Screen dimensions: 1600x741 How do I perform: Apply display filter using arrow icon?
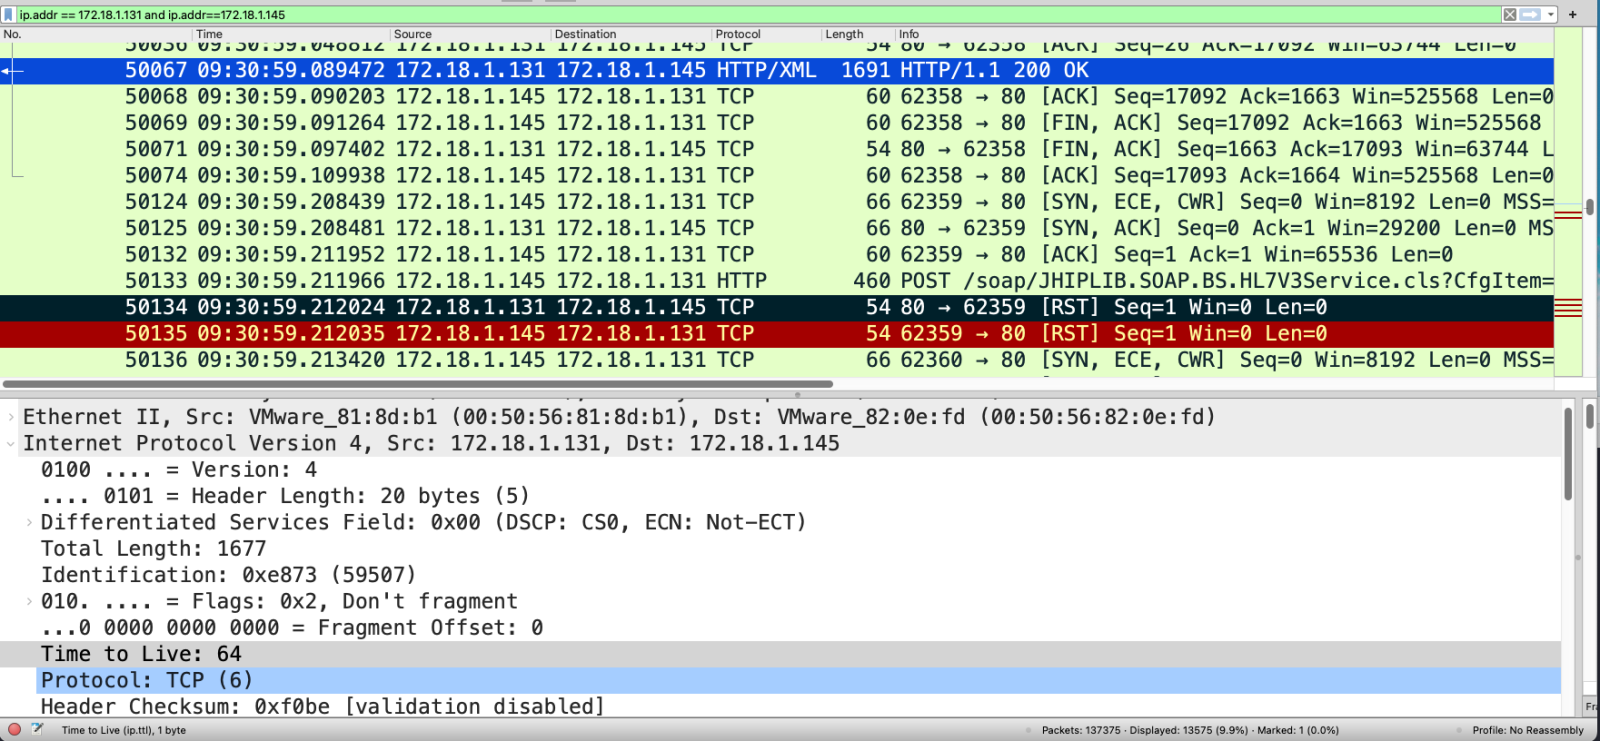click(1530, 14)
